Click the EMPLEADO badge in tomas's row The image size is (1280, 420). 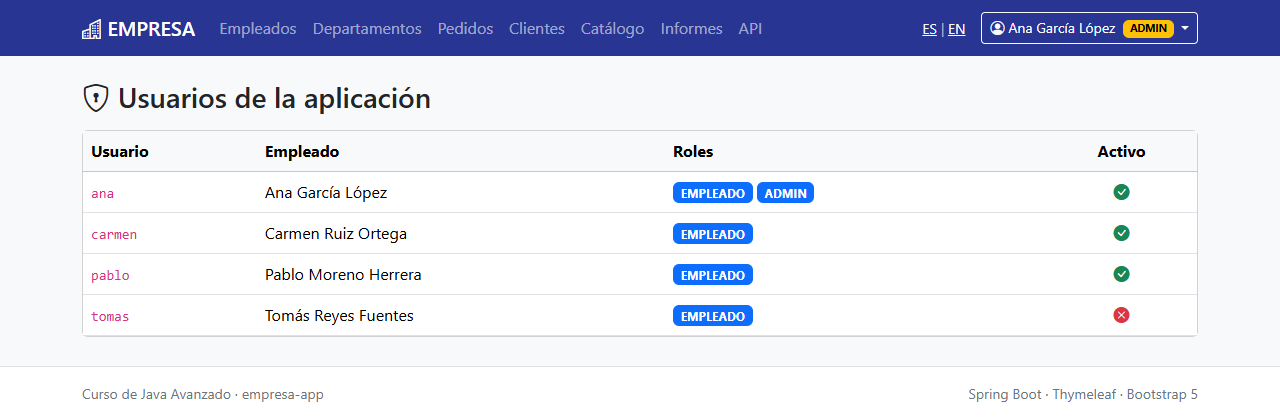point(713,316)
